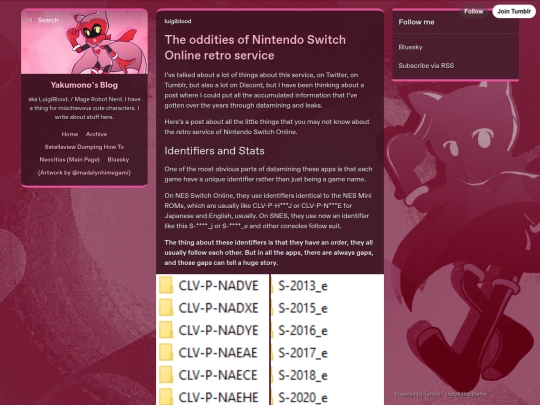
Task: Click Subscribe via RSS link
Action: [426, 65]
